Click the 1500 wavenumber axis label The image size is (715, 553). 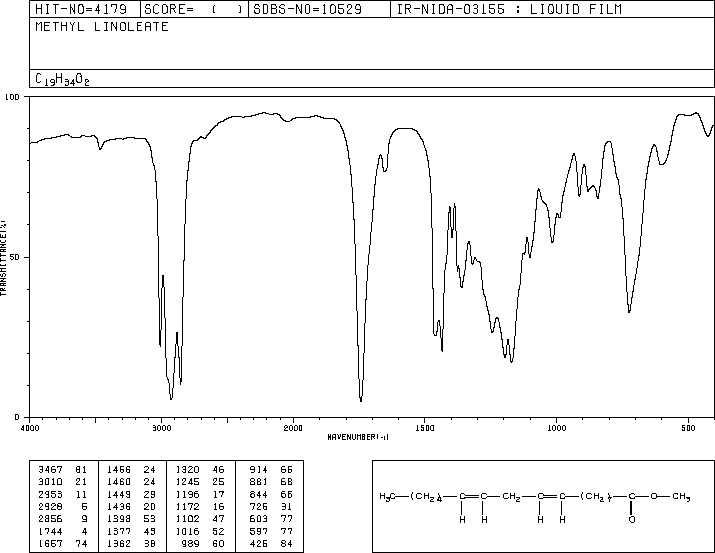425,428
